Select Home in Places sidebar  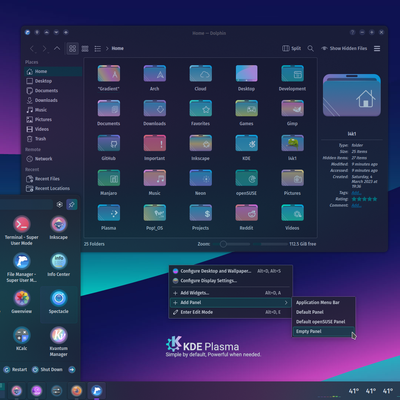[x=53, y=71]
